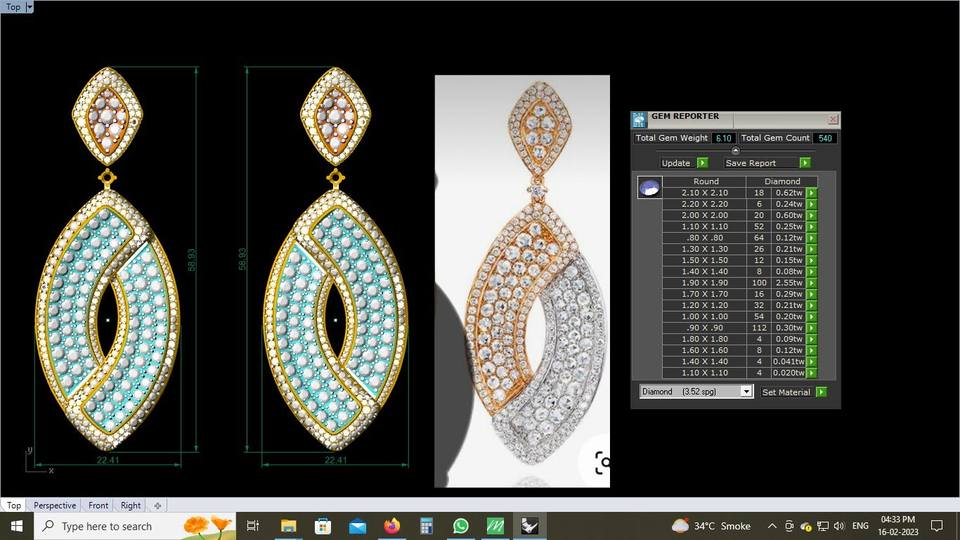Click the green arrow beside Set Material

(821, 392)
